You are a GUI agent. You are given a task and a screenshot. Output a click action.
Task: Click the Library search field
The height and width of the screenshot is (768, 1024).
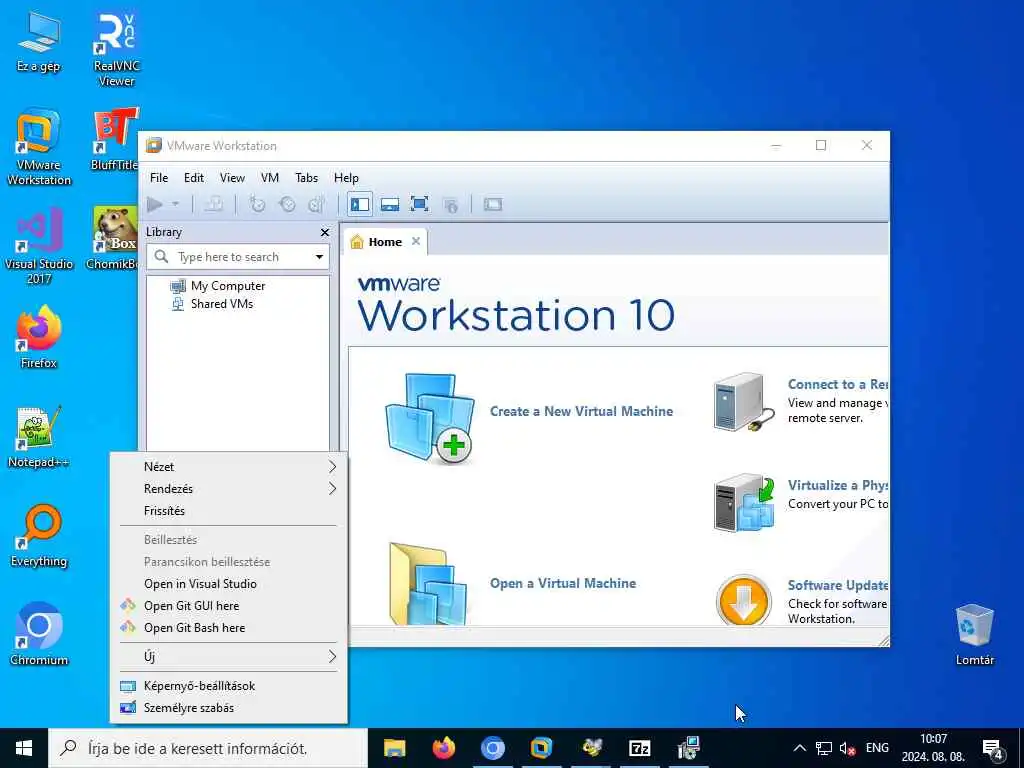pyautogui.click(x=238, y=257)
